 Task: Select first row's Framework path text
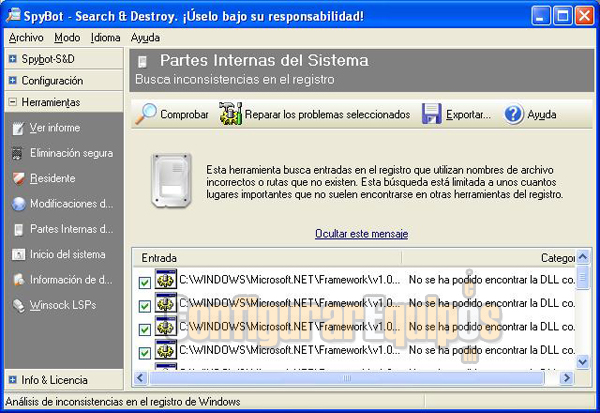(x=290, y=280)
